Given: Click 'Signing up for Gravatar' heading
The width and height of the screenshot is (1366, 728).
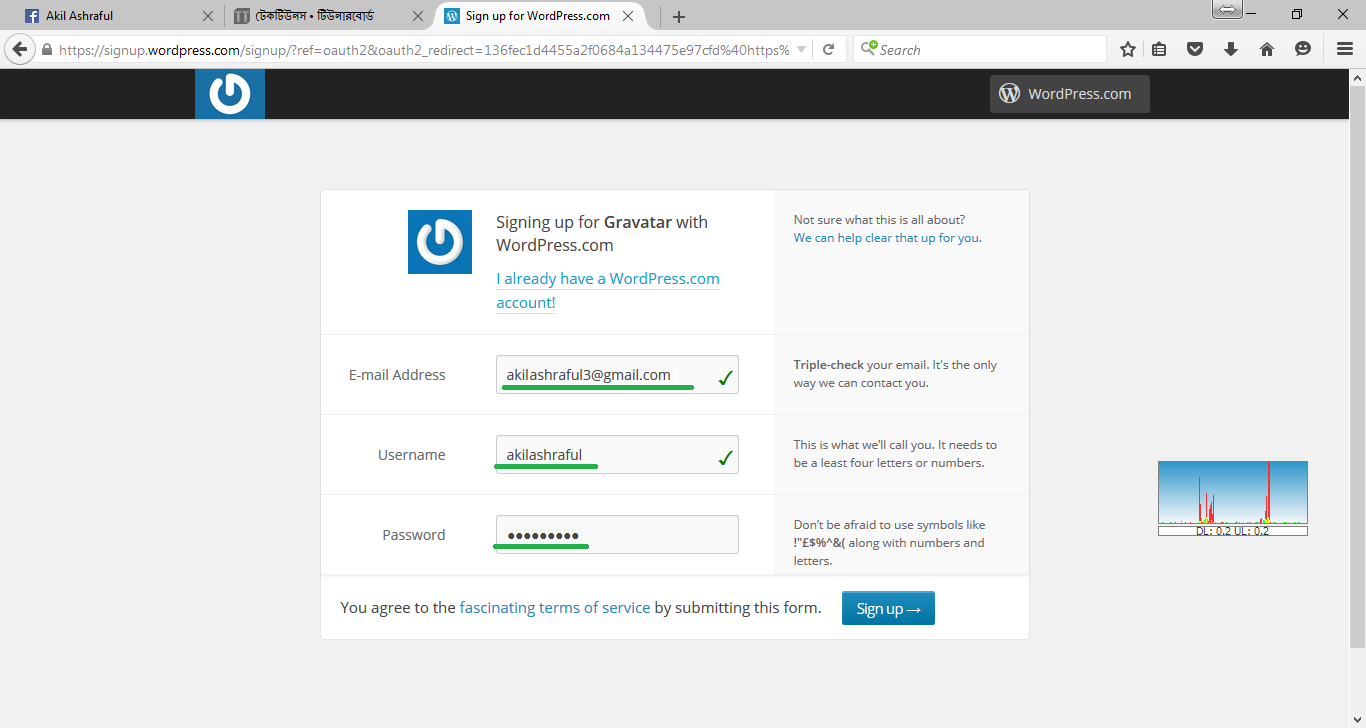Looking at the screenshot, I should tap(602, 234).
